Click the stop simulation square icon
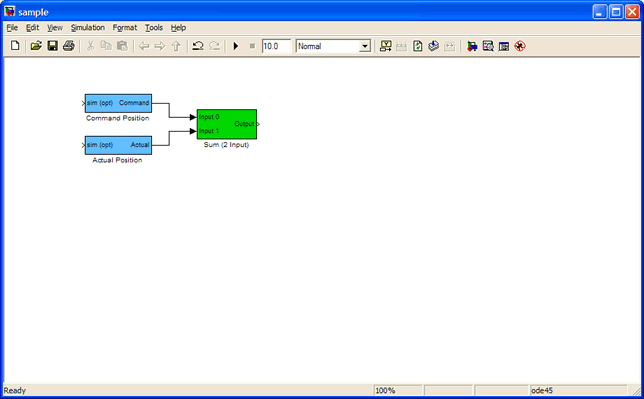Screen dimensions: 644x399 [x=252, y=46]
